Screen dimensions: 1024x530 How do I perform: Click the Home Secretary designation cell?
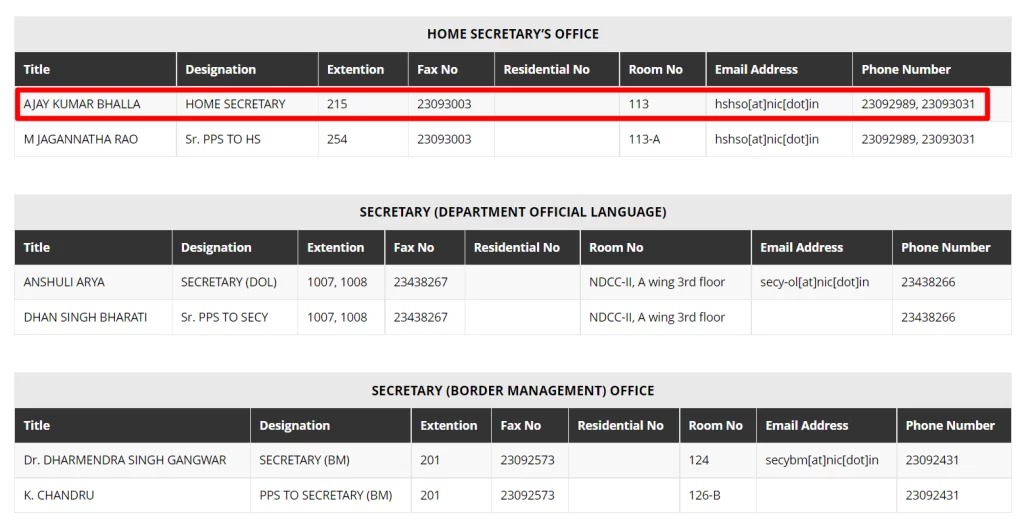click(235, 104)
